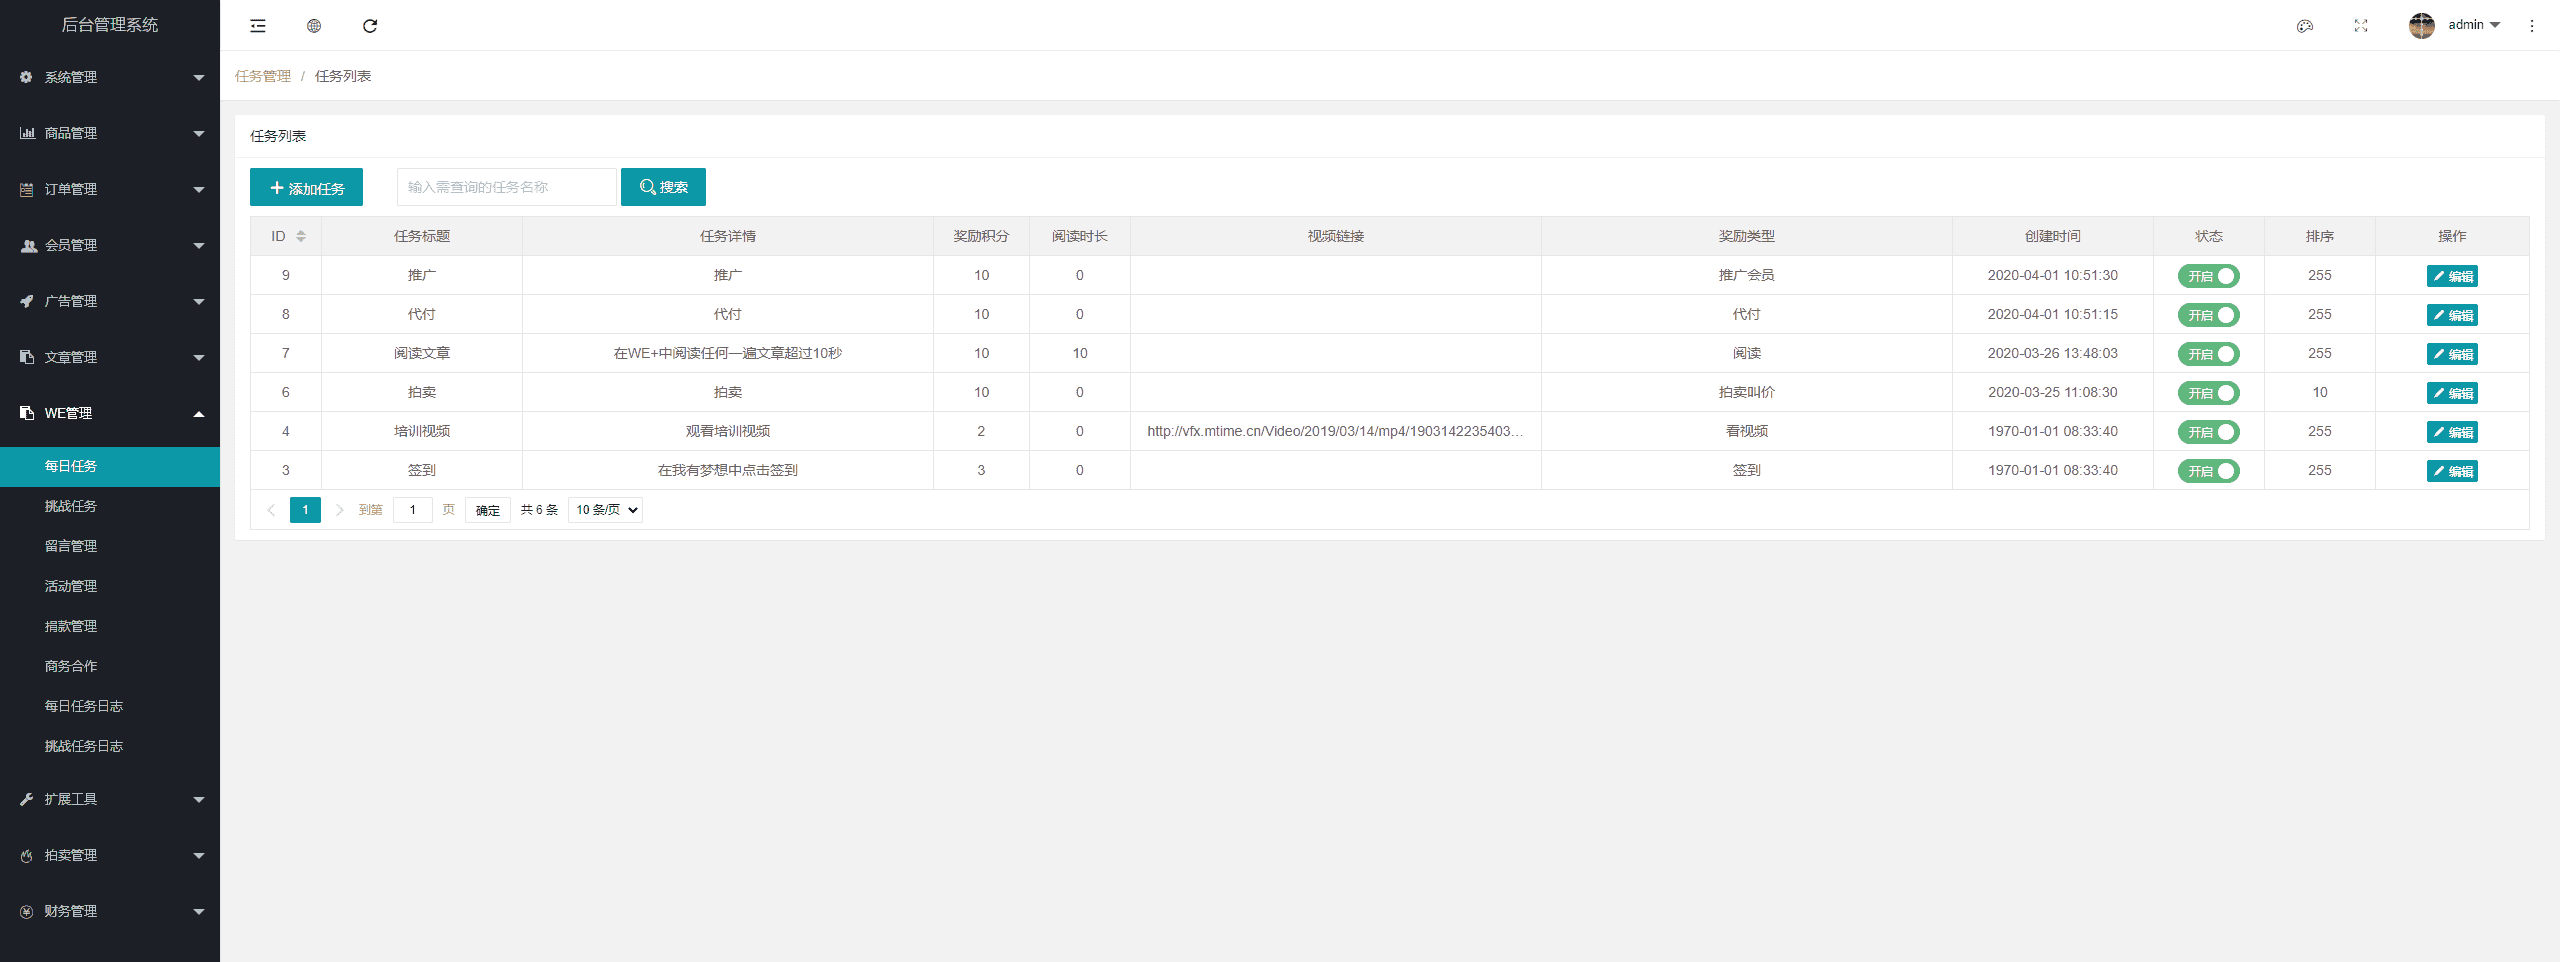Open the theme palette icon
Screen dimensions: 2560x962
[x=2305, y=26]
